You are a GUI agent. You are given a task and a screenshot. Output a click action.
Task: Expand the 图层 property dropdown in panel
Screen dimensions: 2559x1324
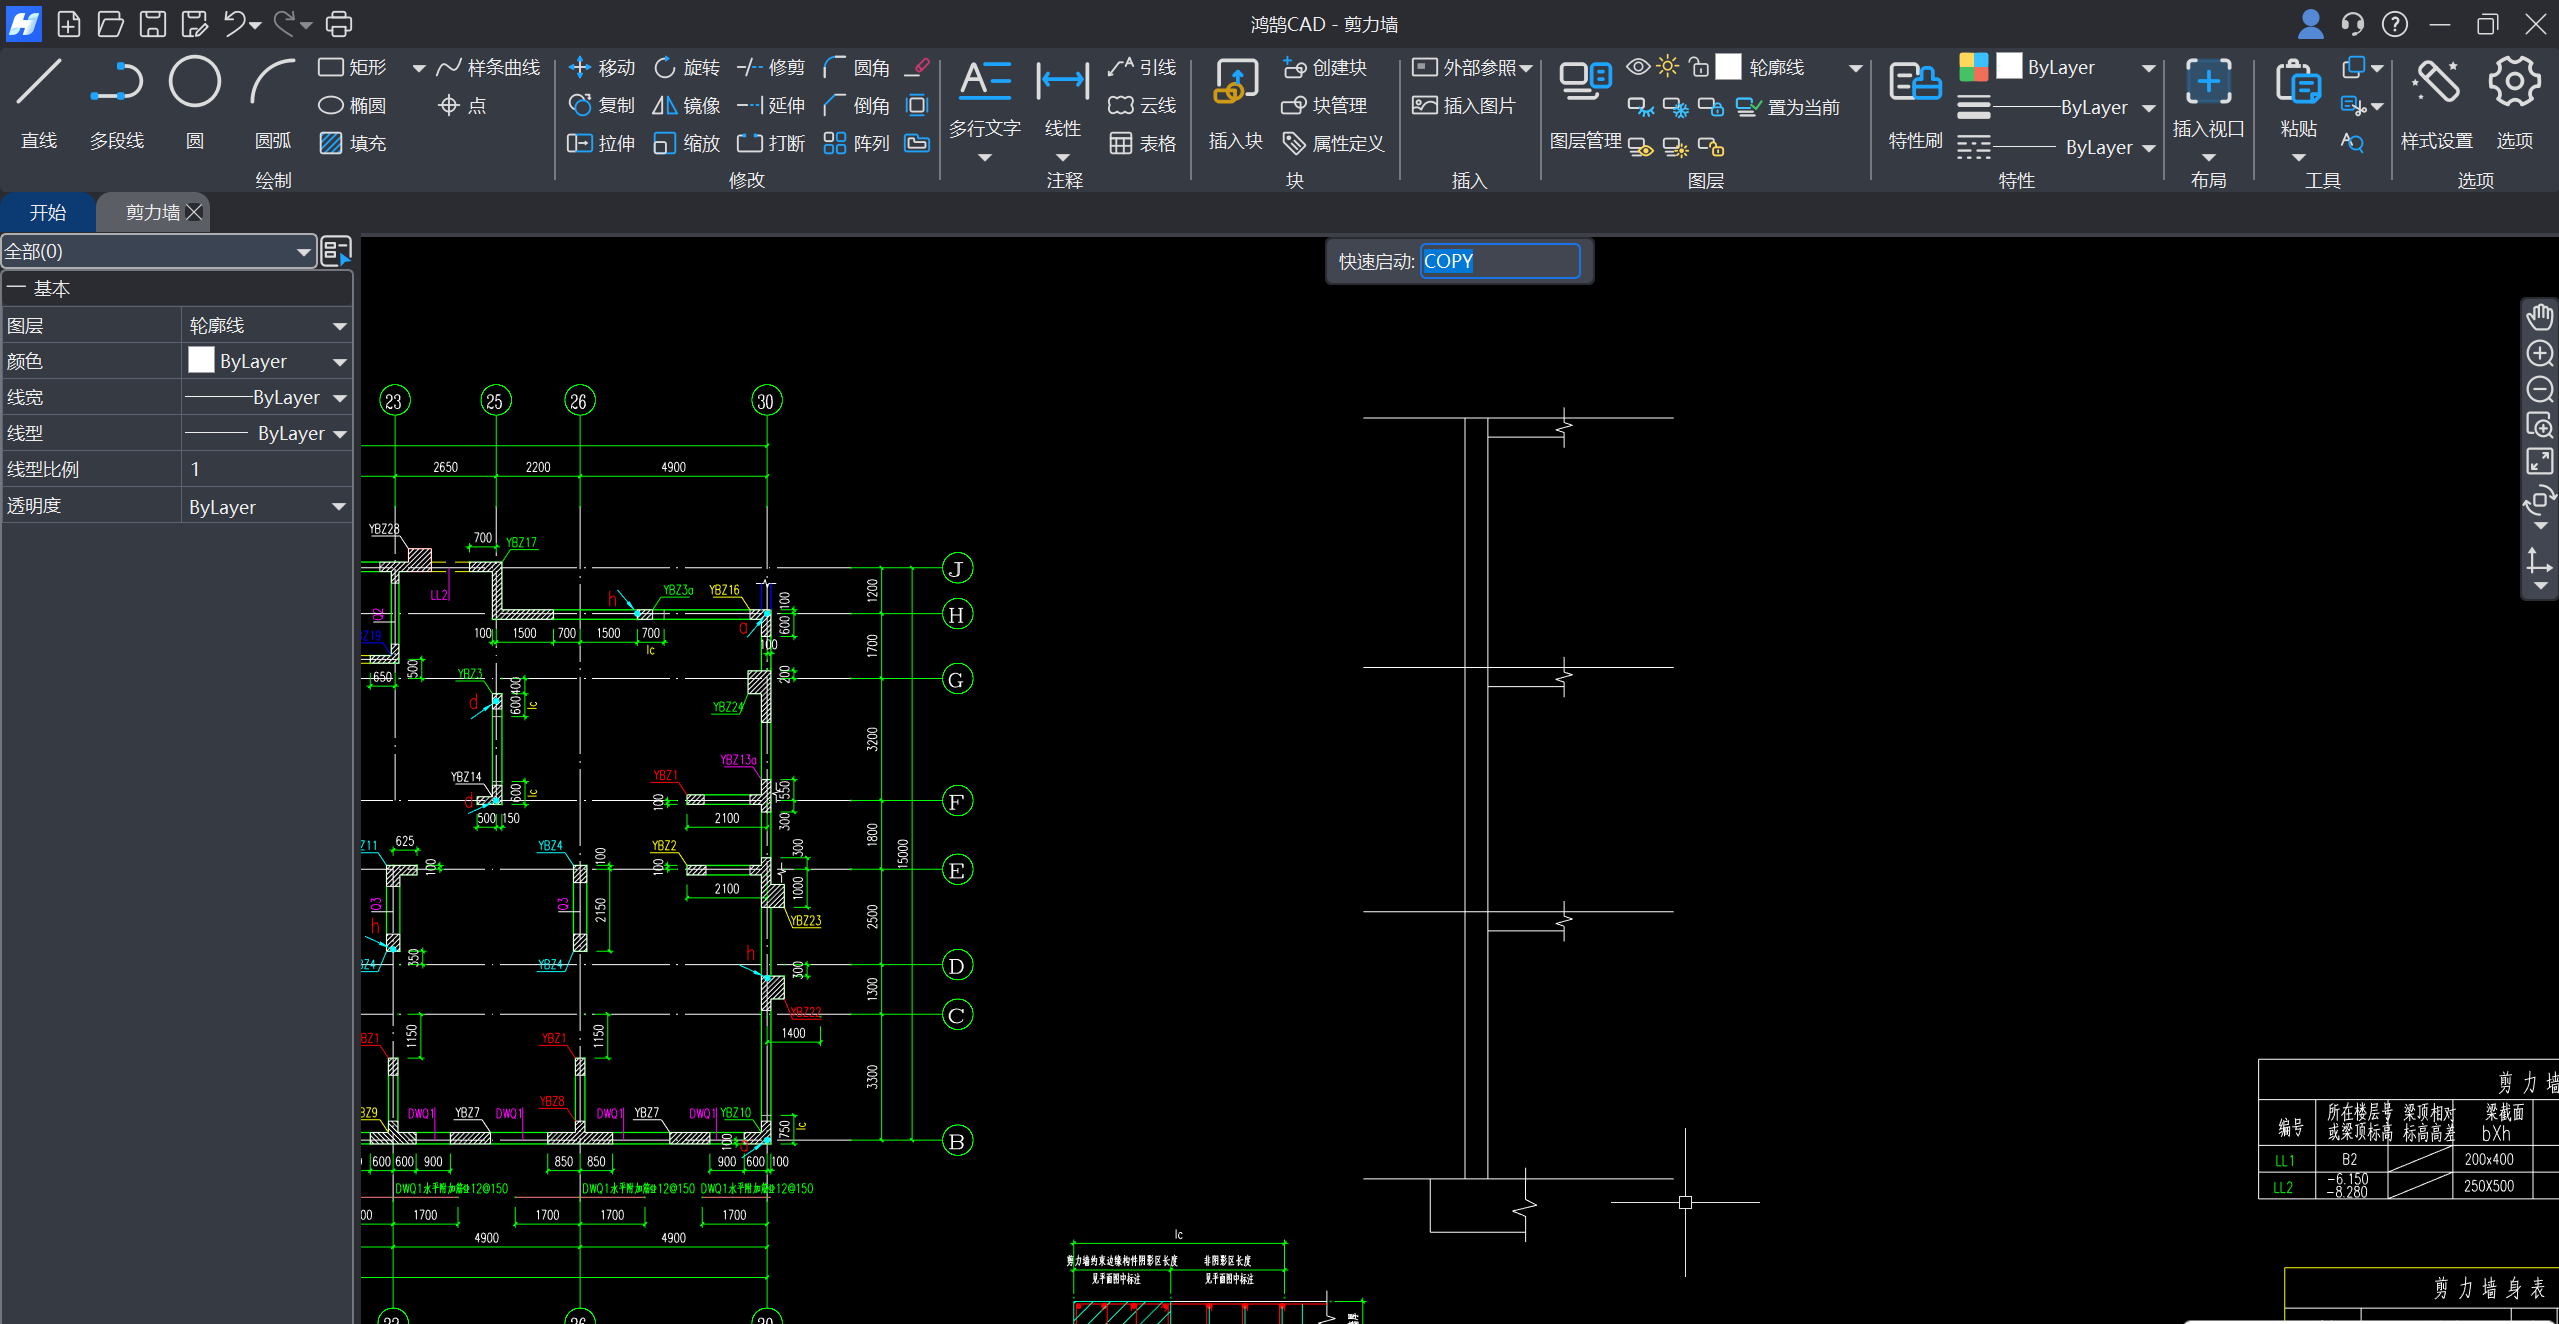click(339, 326)
